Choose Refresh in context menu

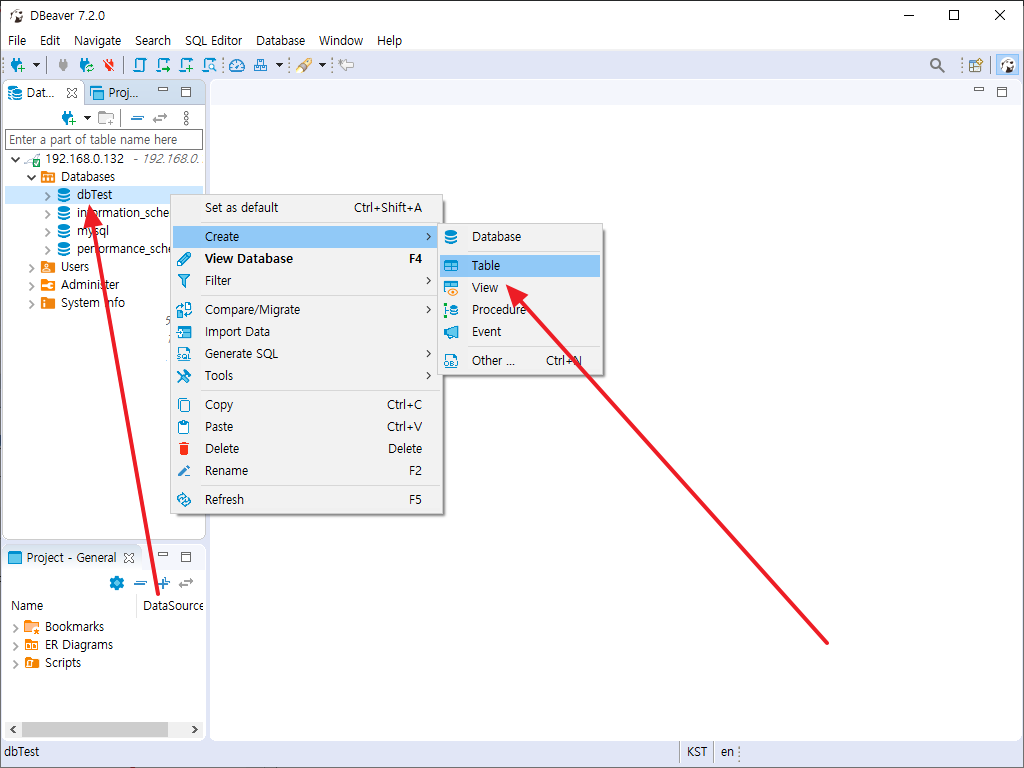coord(307,500)
